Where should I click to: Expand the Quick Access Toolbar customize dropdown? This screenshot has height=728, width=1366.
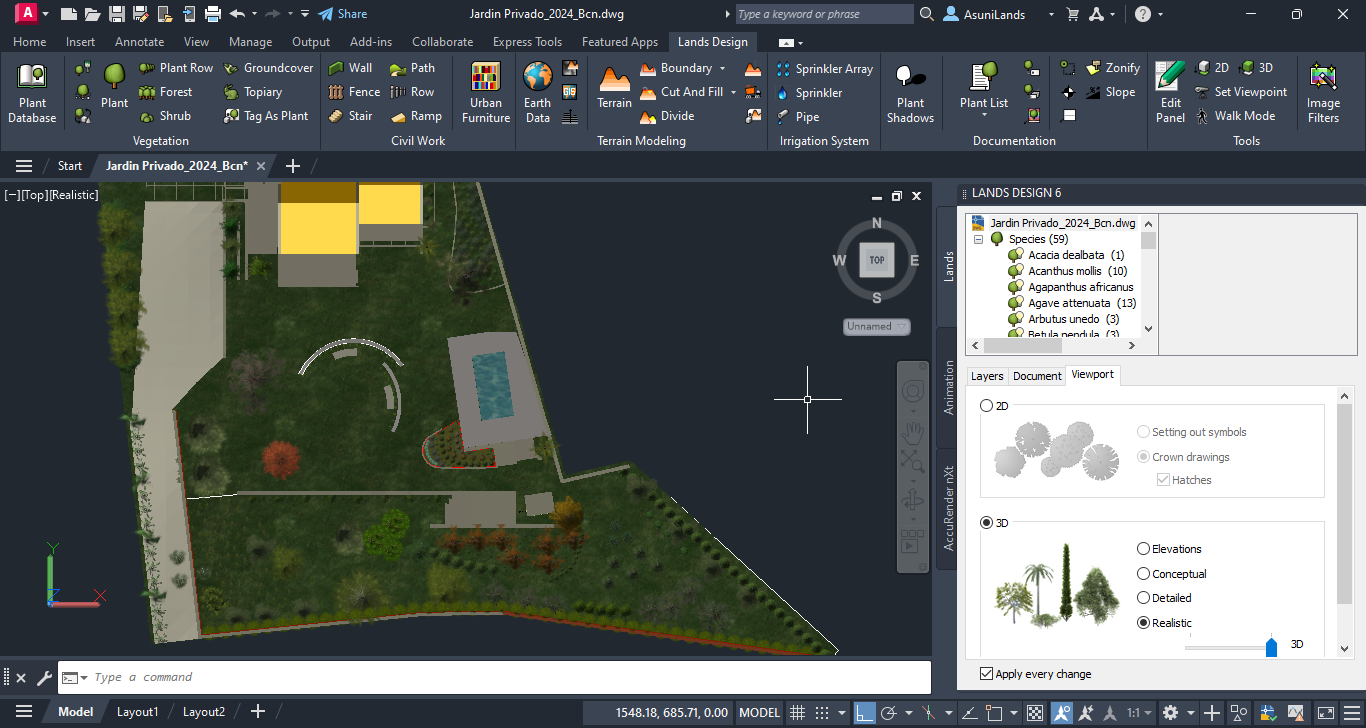(x=304, y=14)
